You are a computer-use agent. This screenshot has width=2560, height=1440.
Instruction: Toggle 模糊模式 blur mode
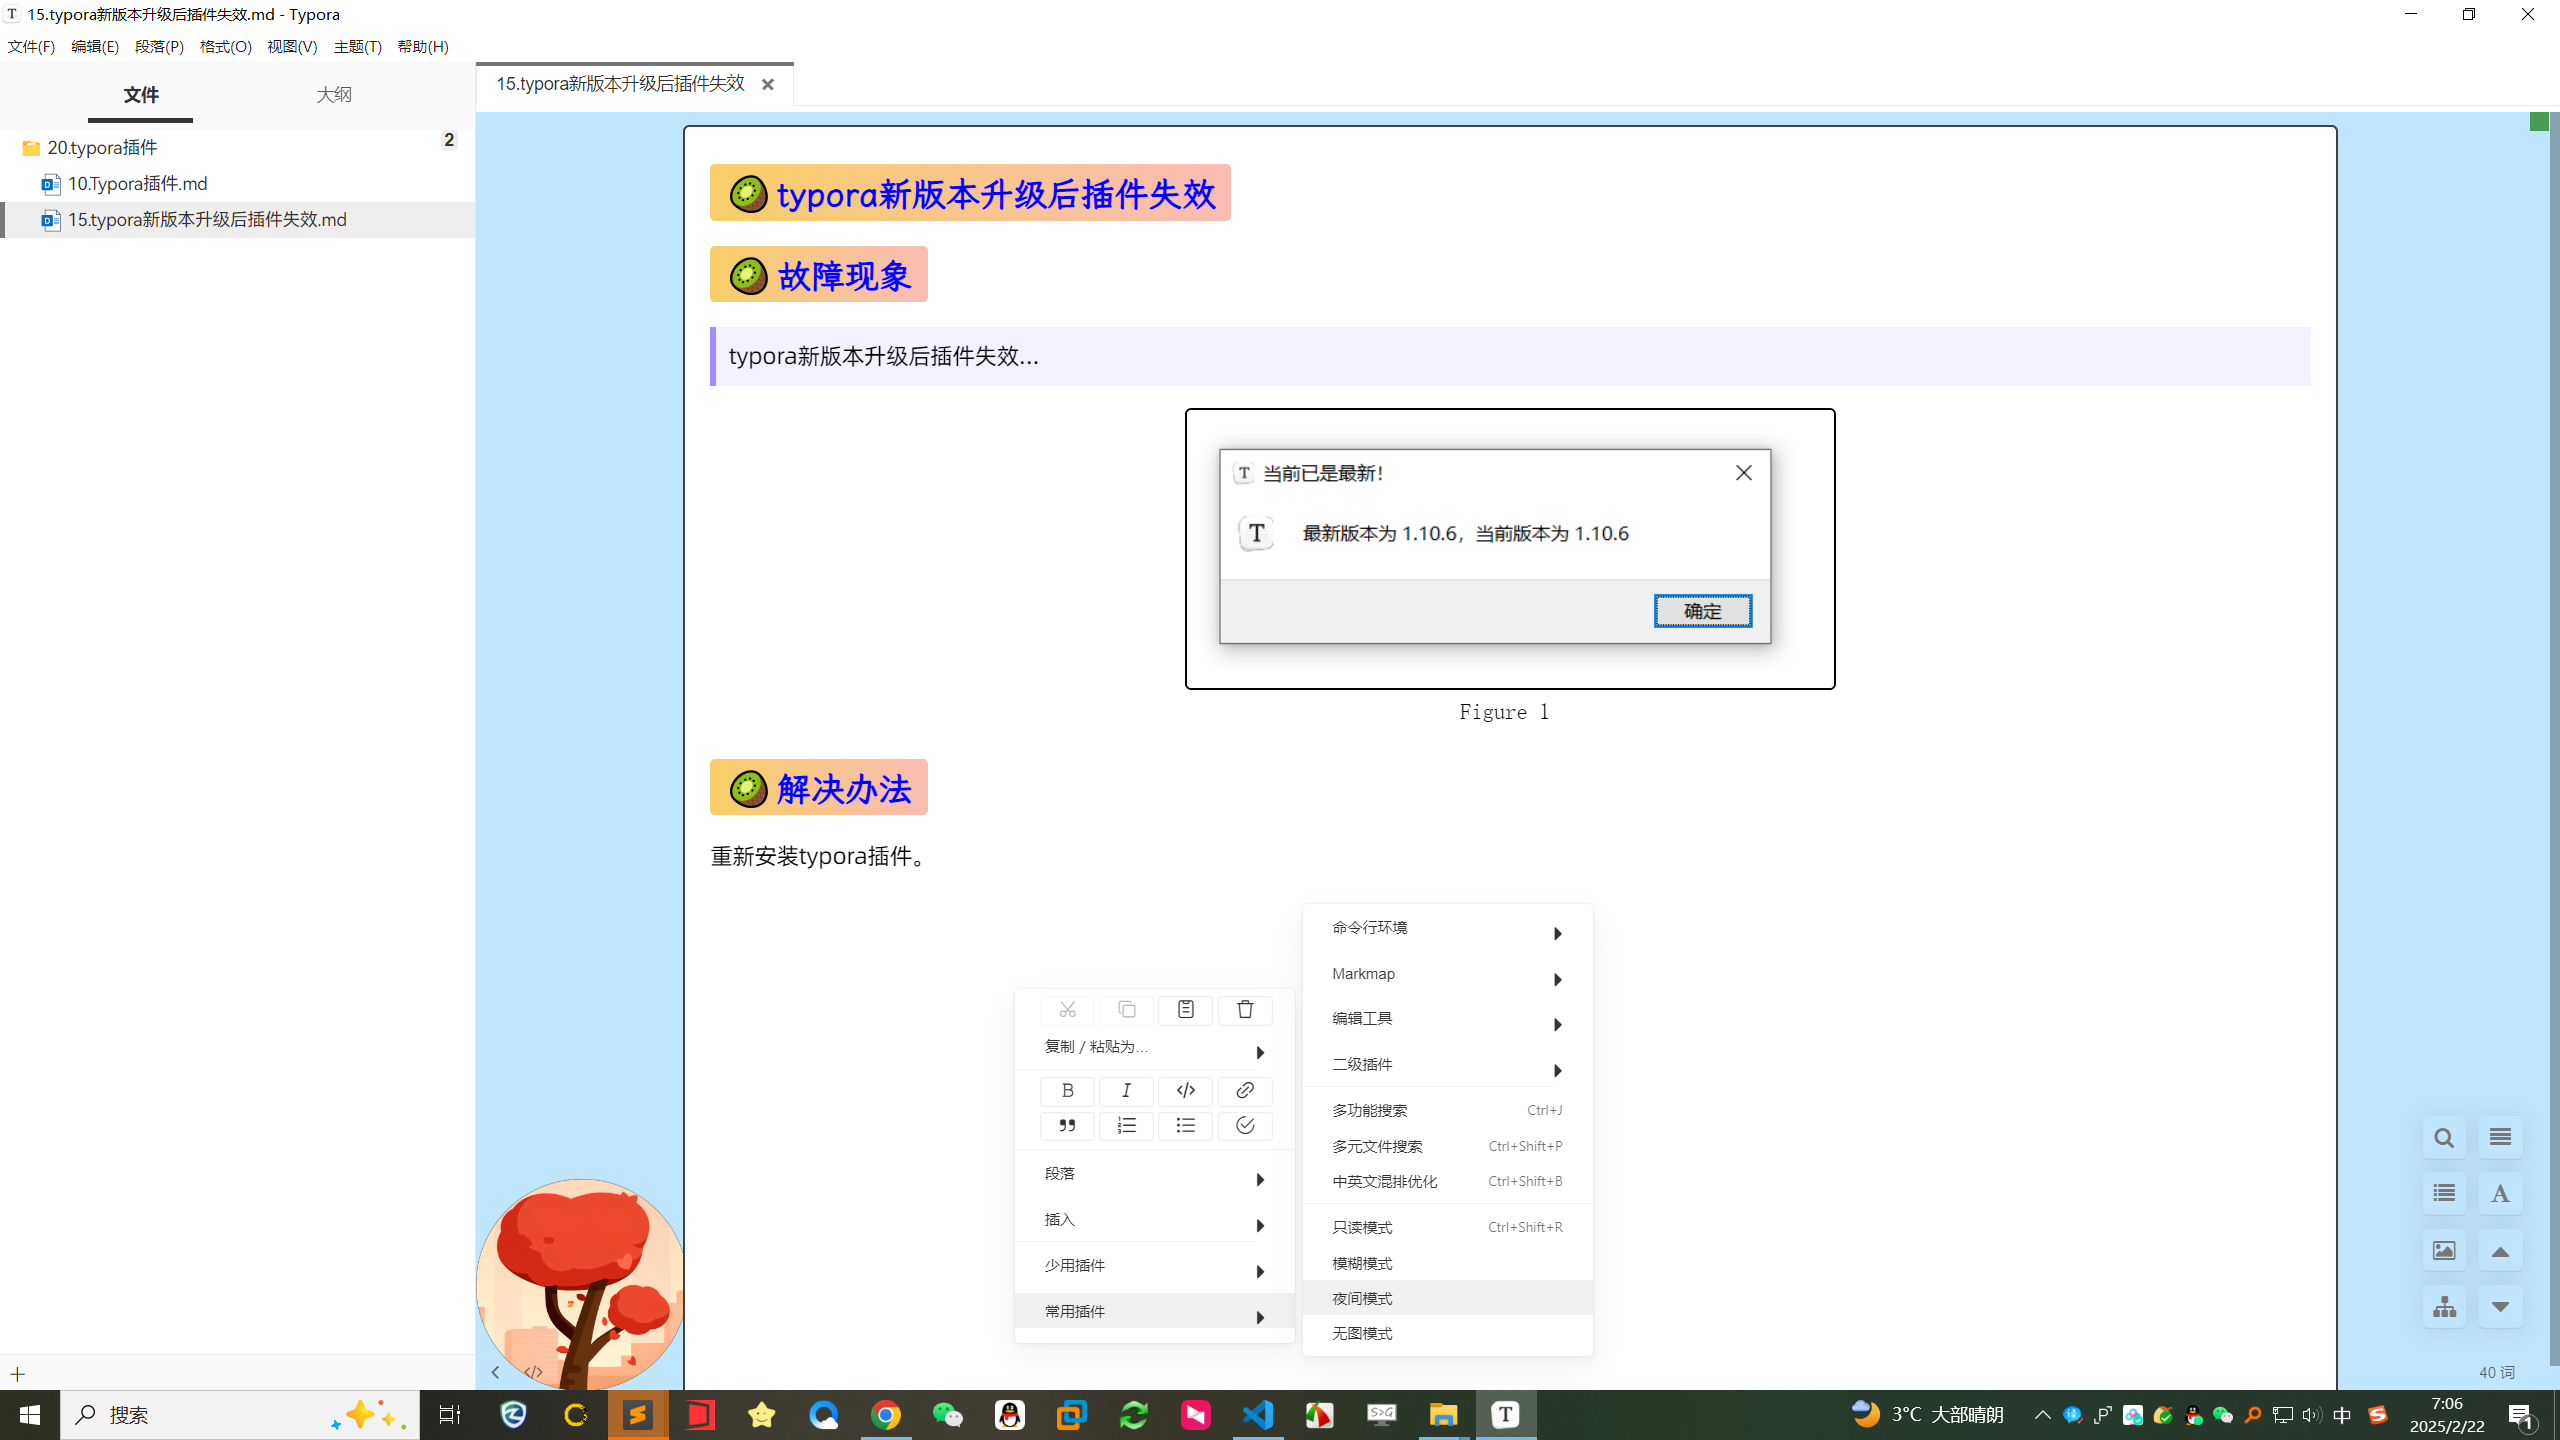click(1447, 1263)
